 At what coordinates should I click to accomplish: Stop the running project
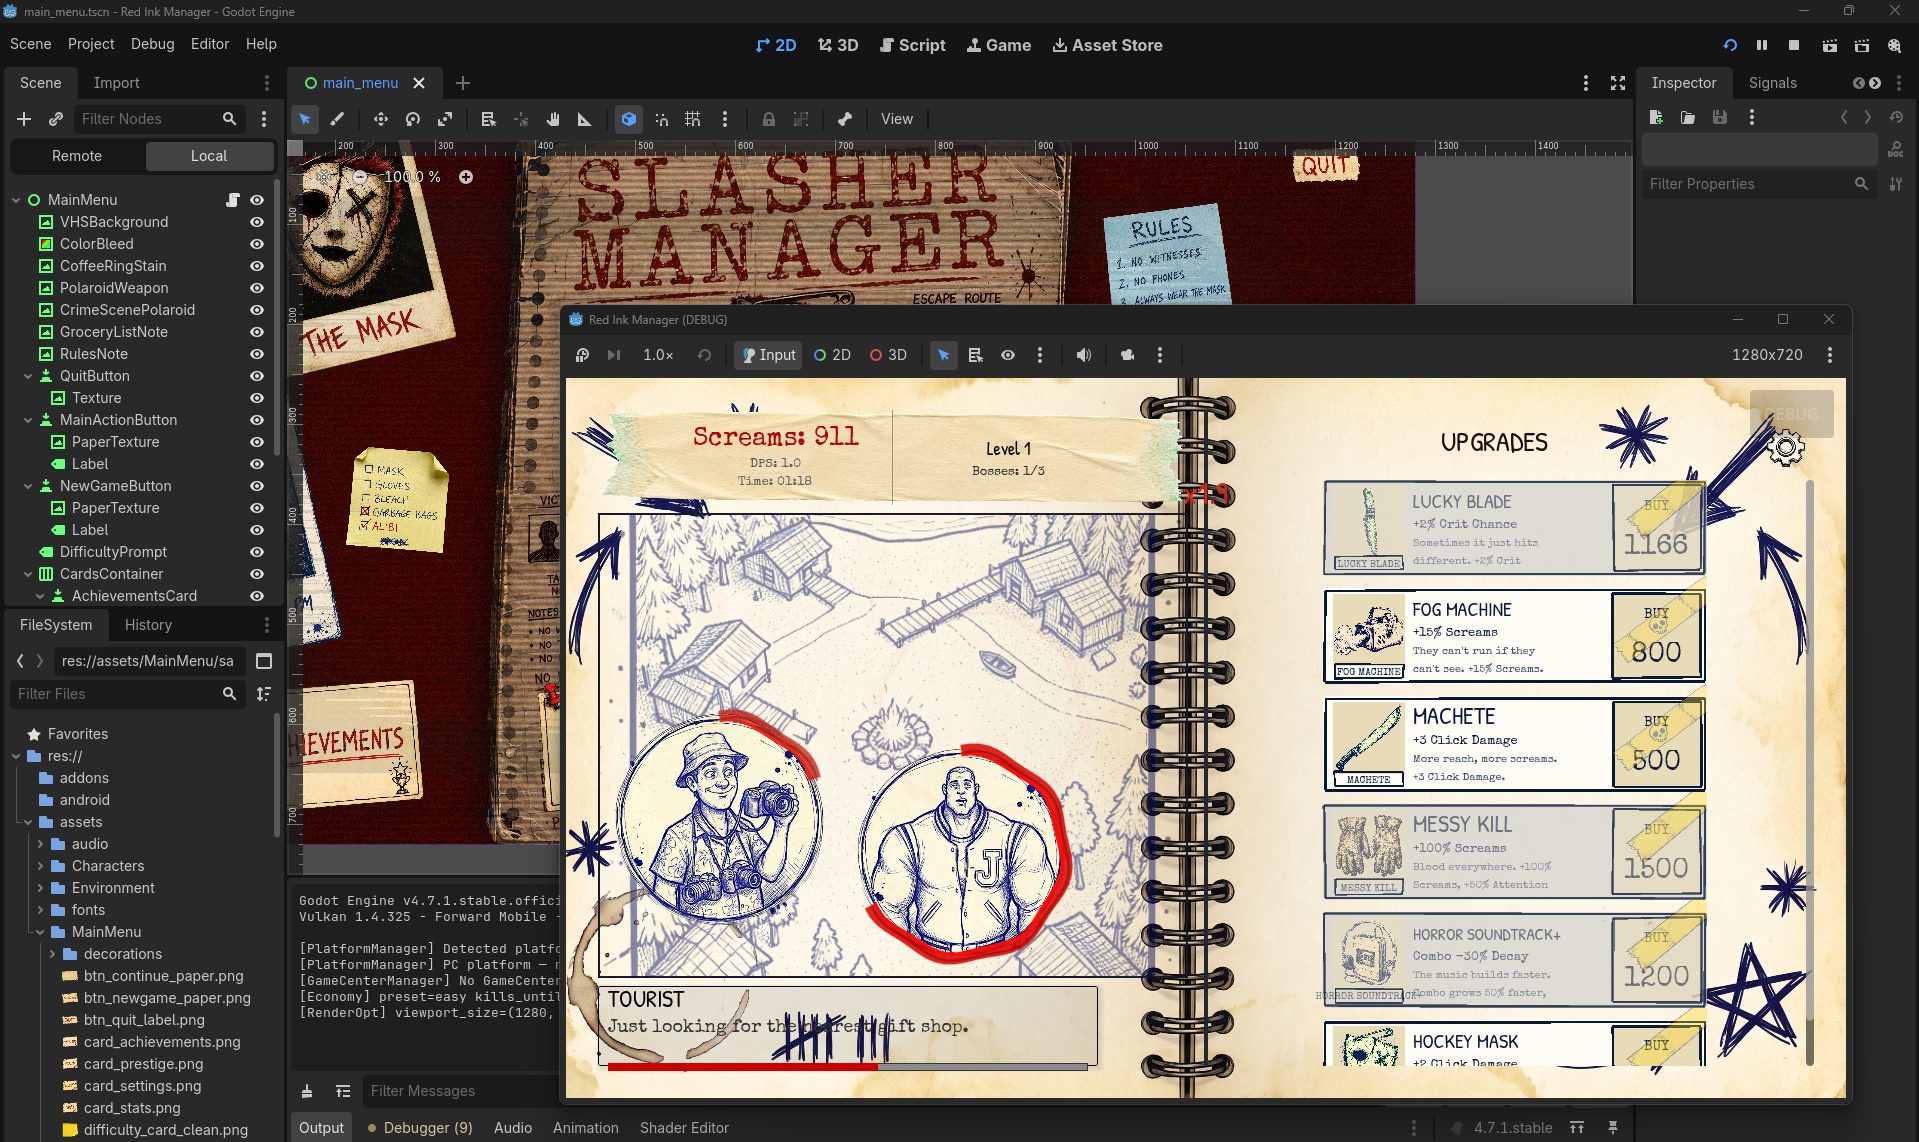tap(1794, 45)
